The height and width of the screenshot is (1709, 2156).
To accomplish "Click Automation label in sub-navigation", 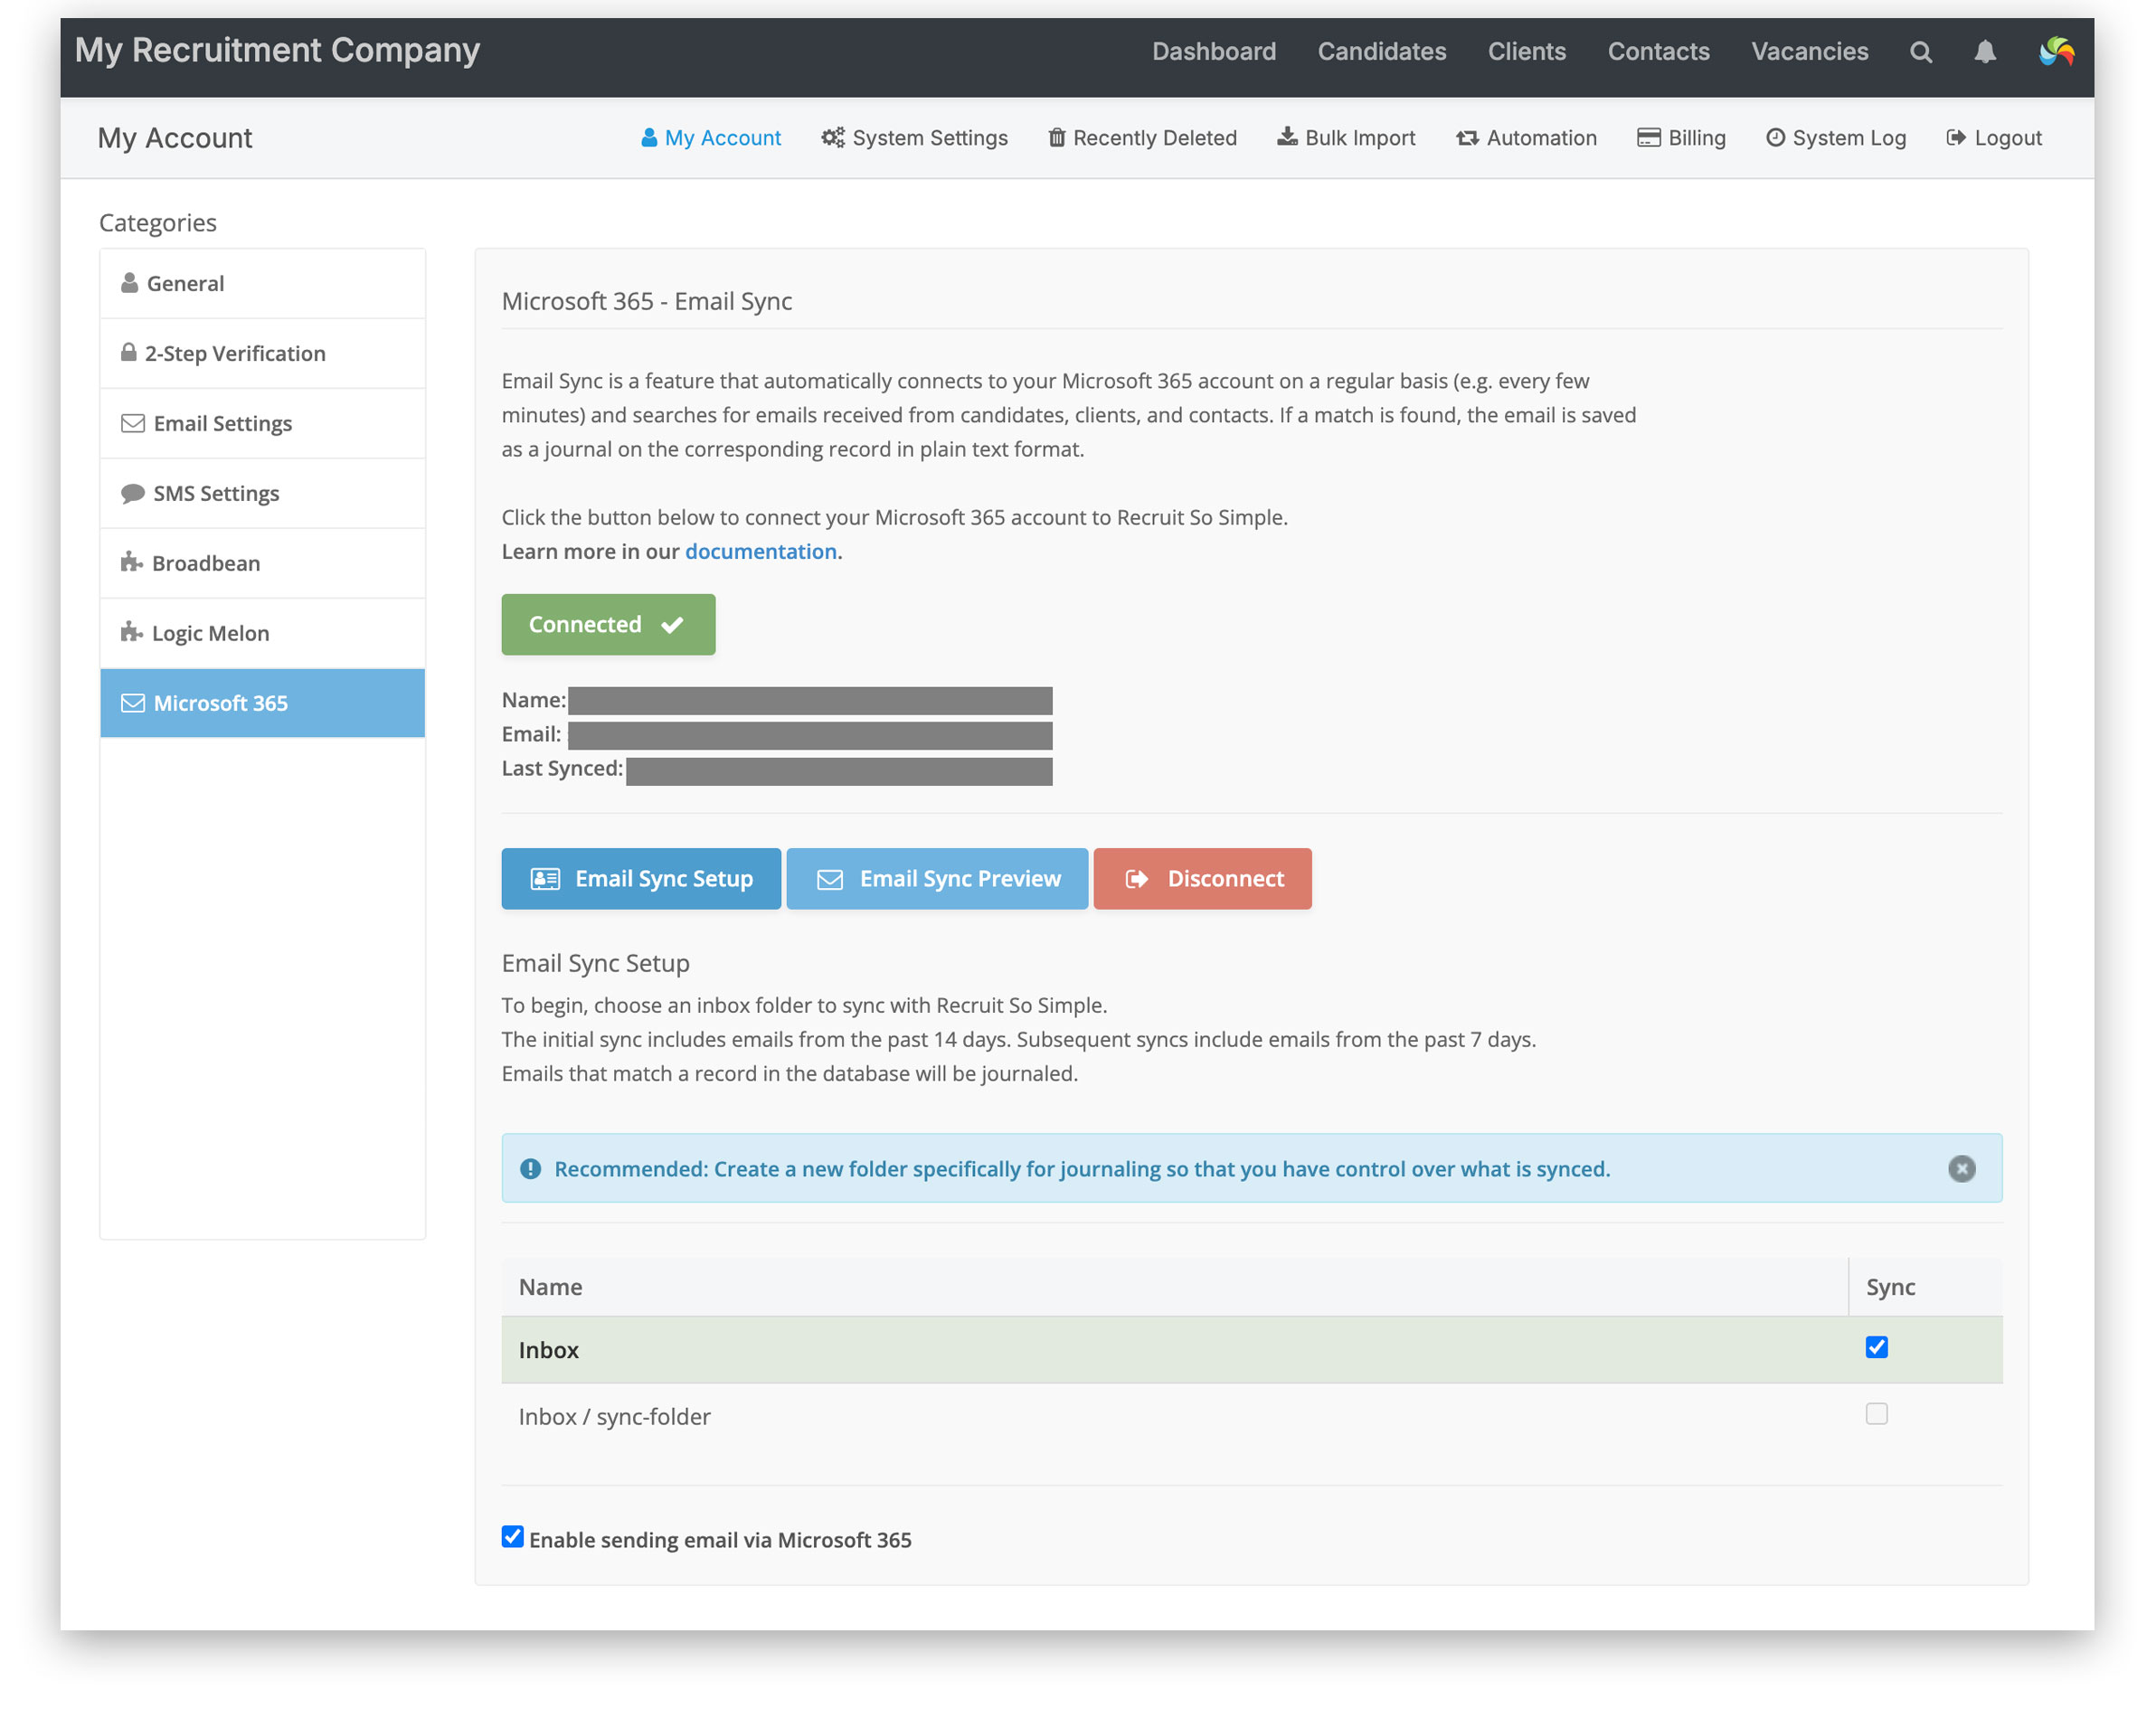I will coord(1541,138).
